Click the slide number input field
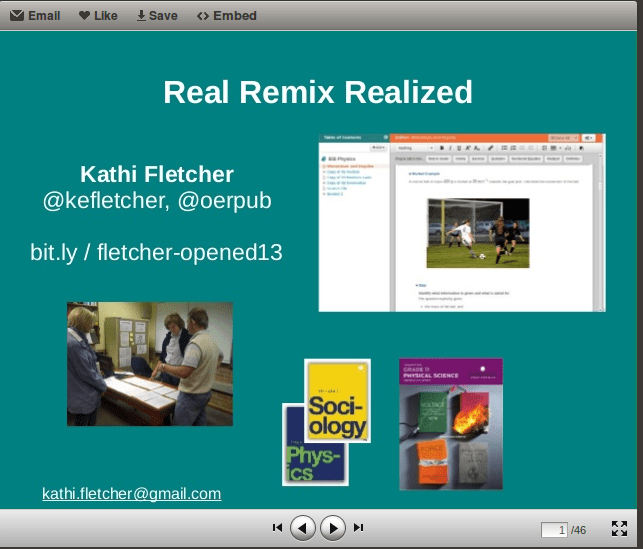 [x=554, y=529]
